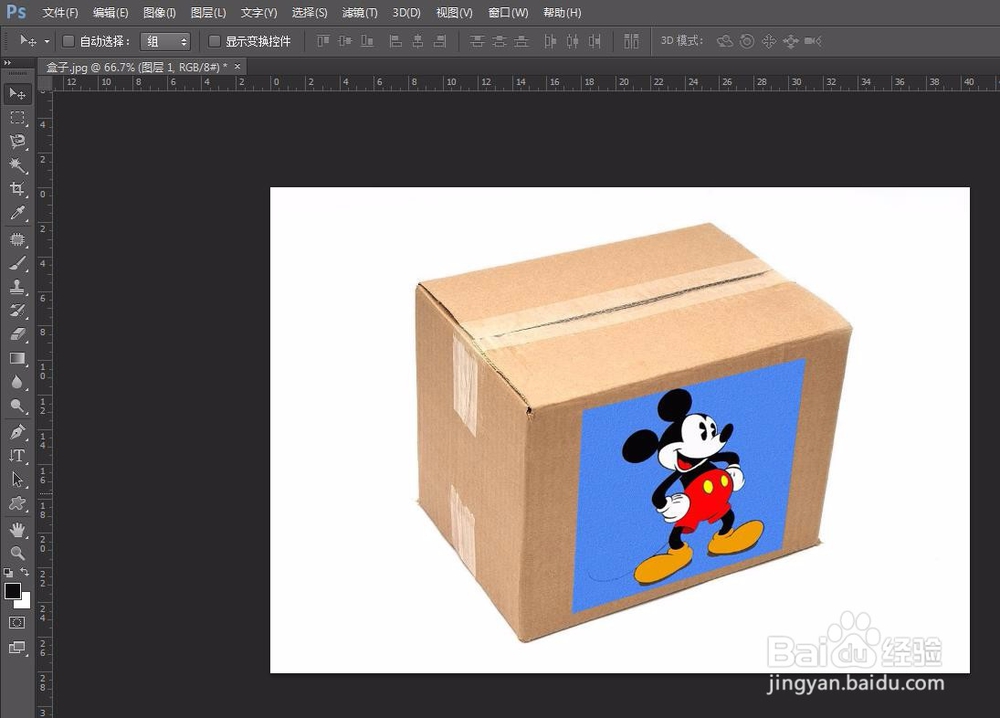The height and width of the screenshot is (718, 1000).
Task: Open the 滤镜(T) menu
Action: tap(360, 13)
